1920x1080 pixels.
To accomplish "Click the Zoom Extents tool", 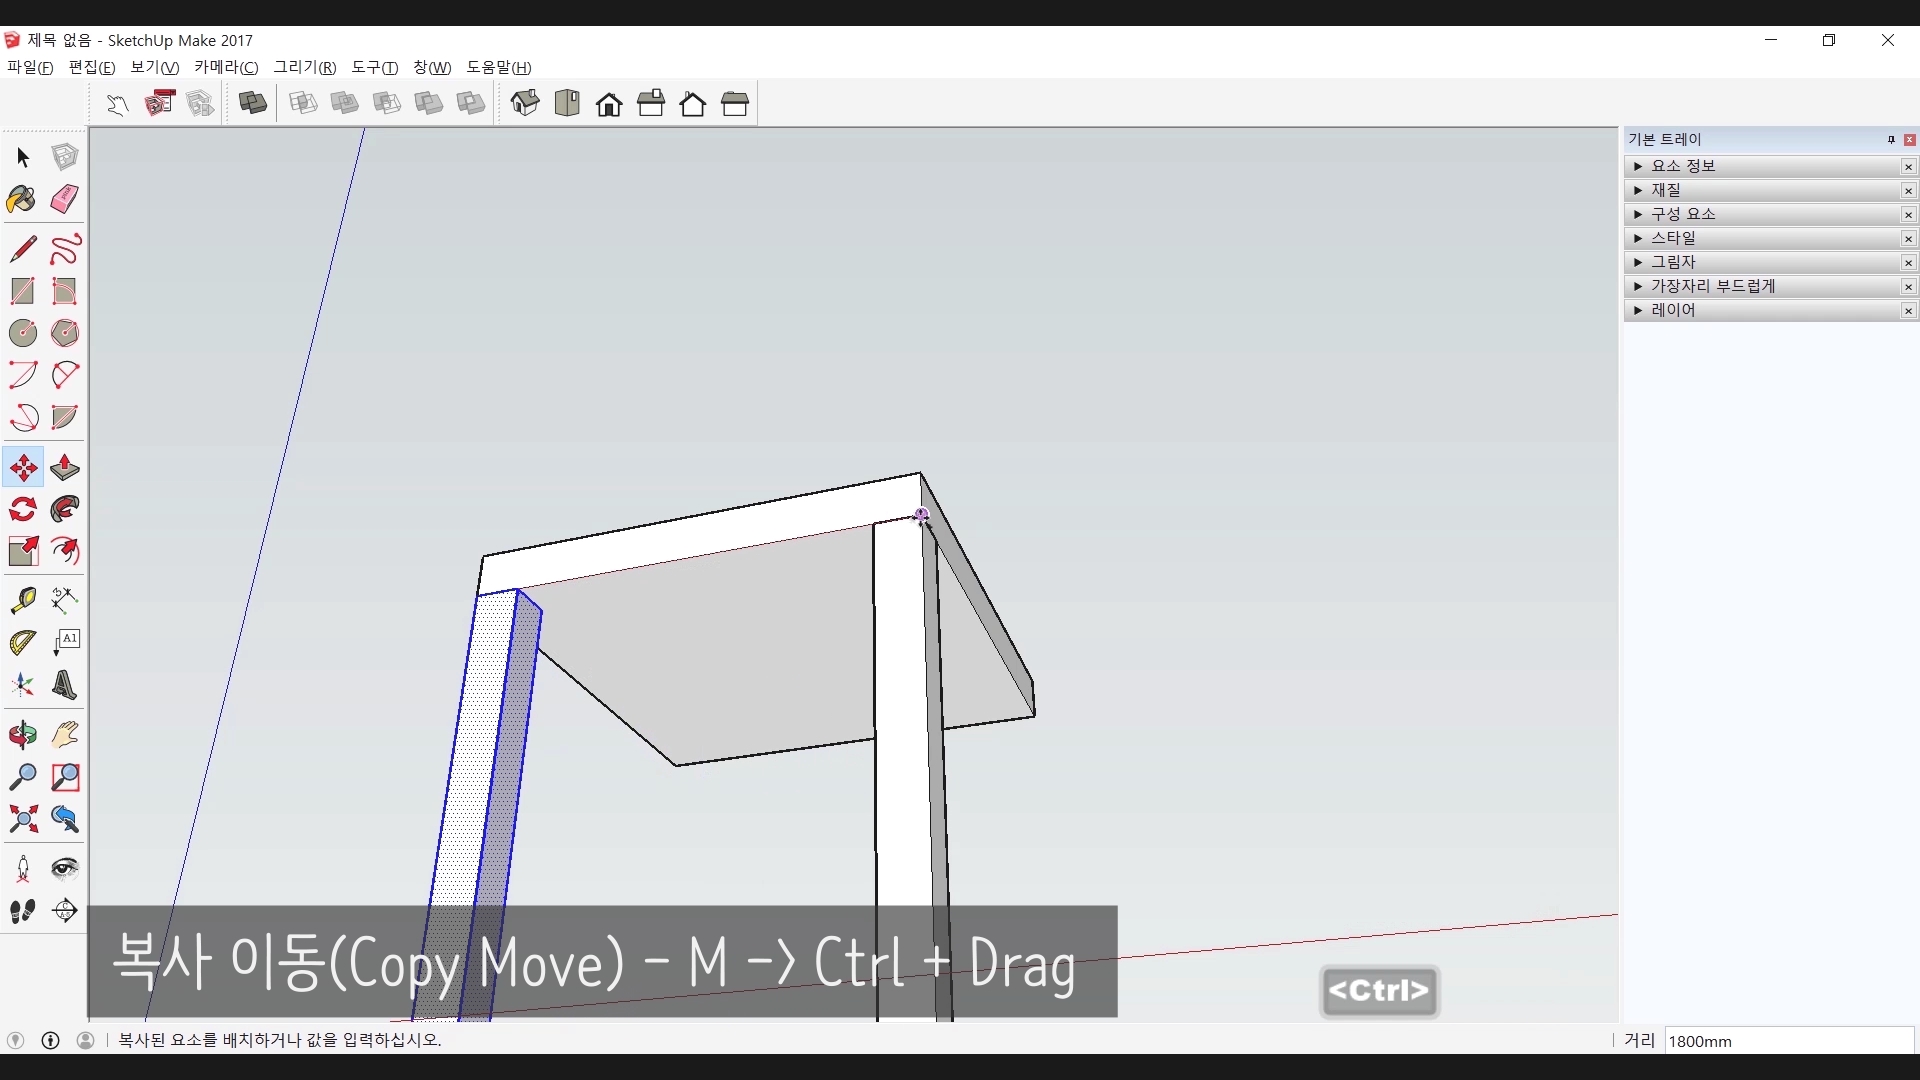I will click(x=23, y=820).
